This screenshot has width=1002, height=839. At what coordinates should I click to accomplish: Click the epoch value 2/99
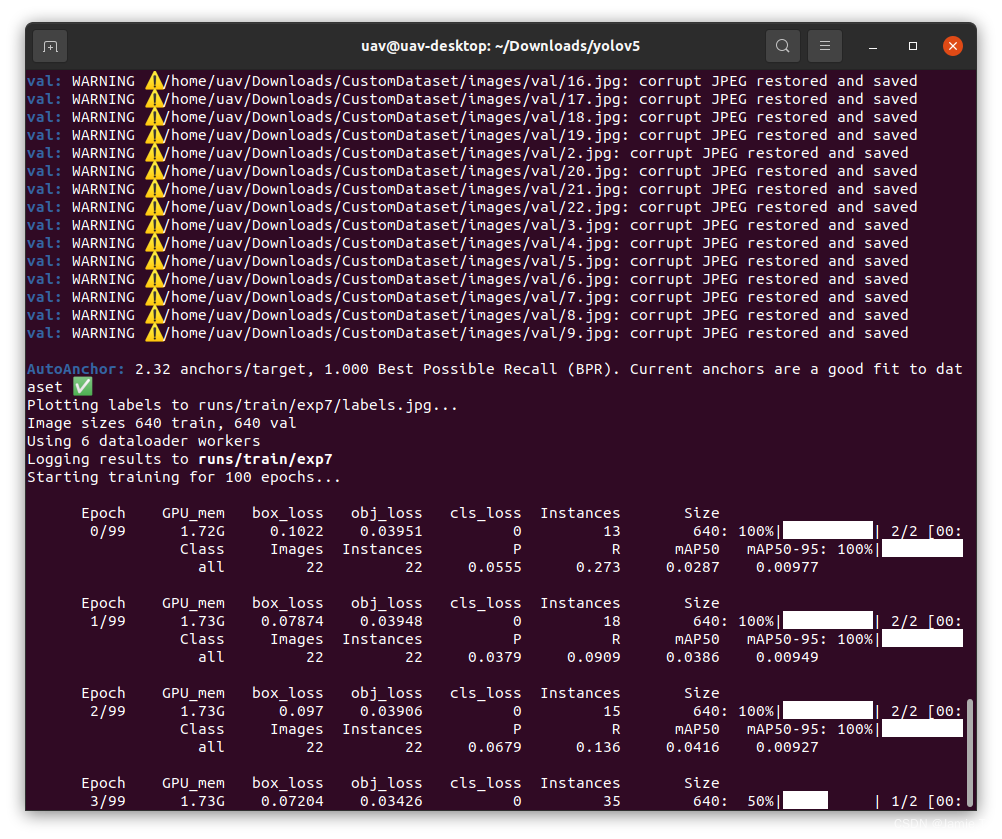click(x=108, y=711)
